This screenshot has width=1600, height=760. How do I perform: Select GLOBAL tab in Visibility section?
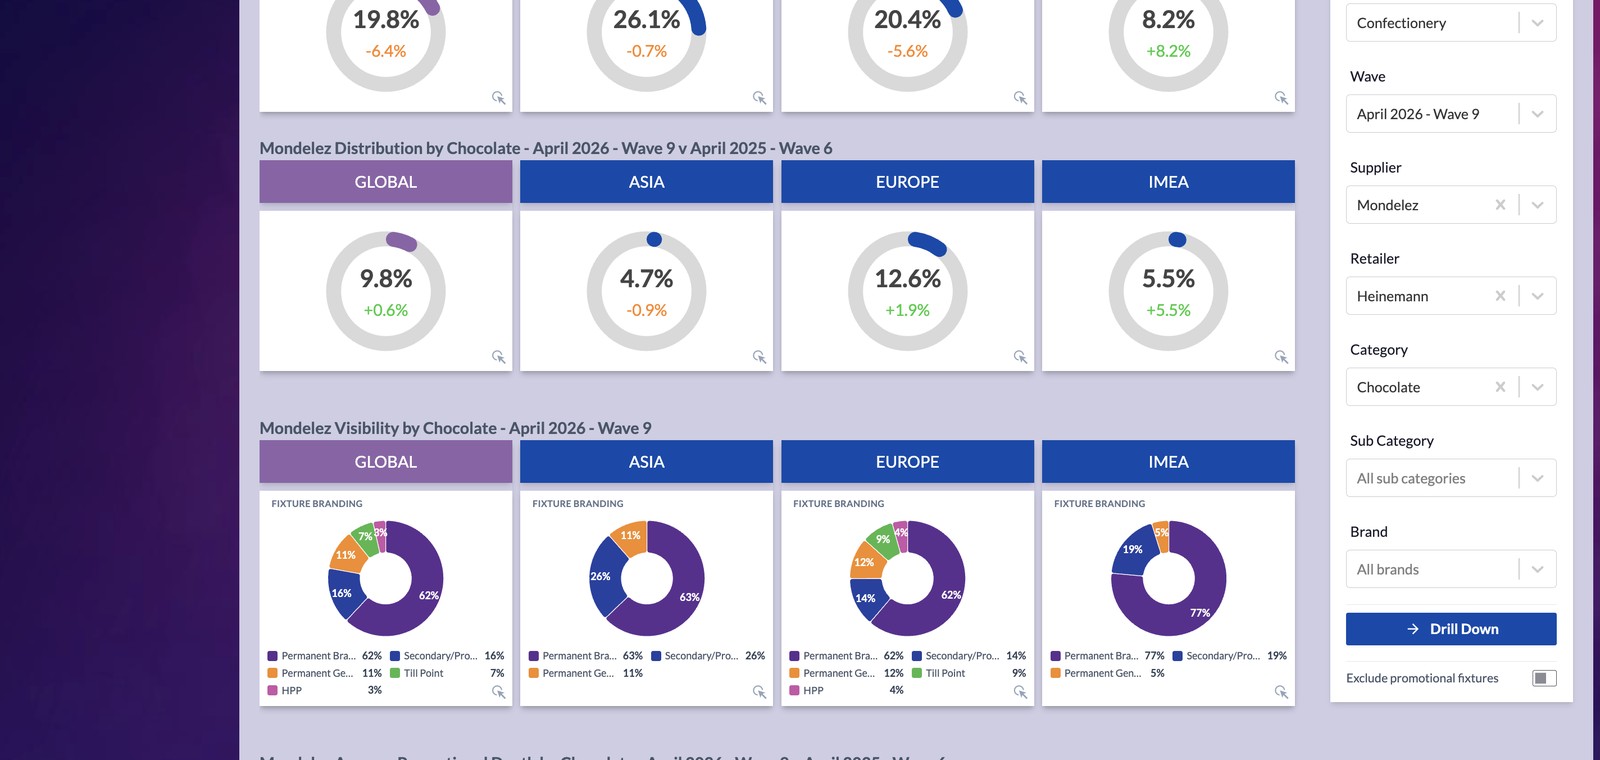pyautogui.click(x=386, y=462)
